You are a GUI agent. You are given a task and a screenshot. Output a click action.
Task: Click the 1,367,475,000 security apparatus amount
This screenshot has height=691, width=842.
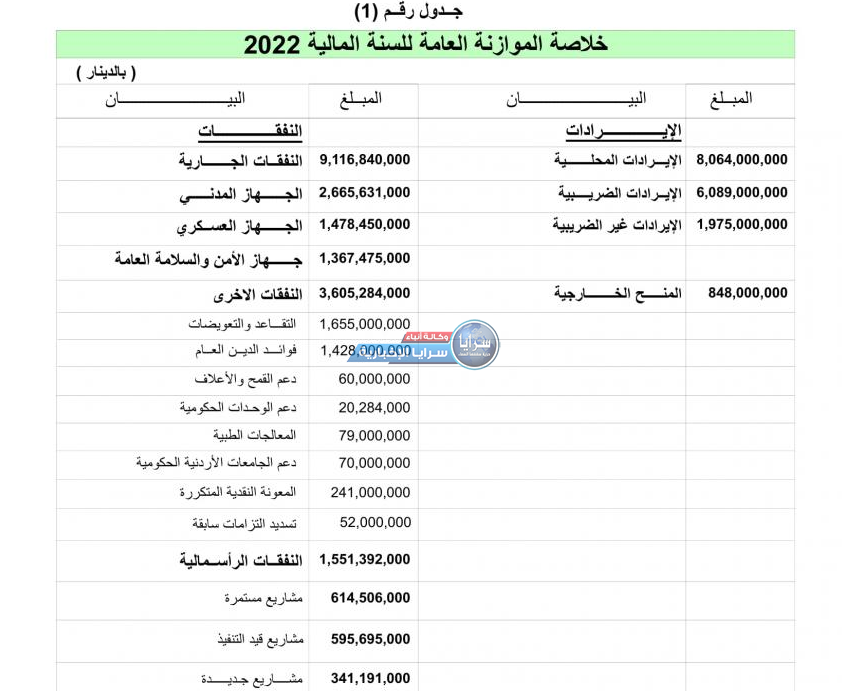tap(365, 258)
